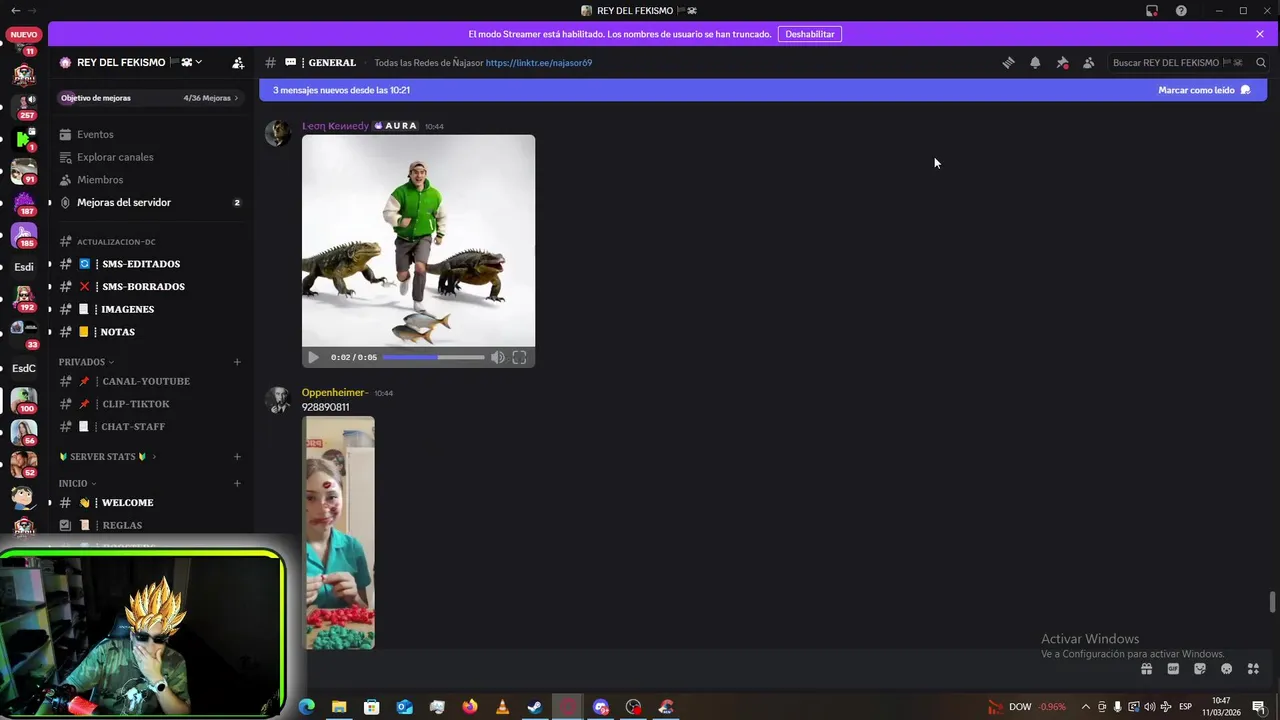Dismiss the Streamer mode banner
1280x720 pixels.
click(1260, 34)
